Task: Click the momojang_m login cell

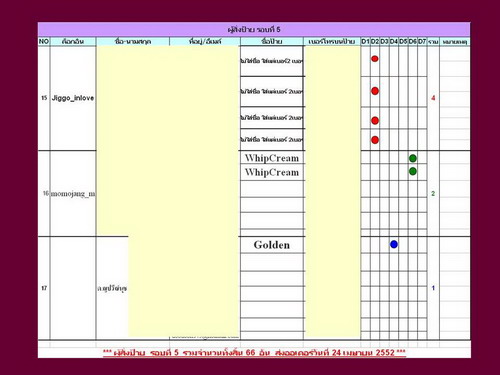Action: (73, 194)
